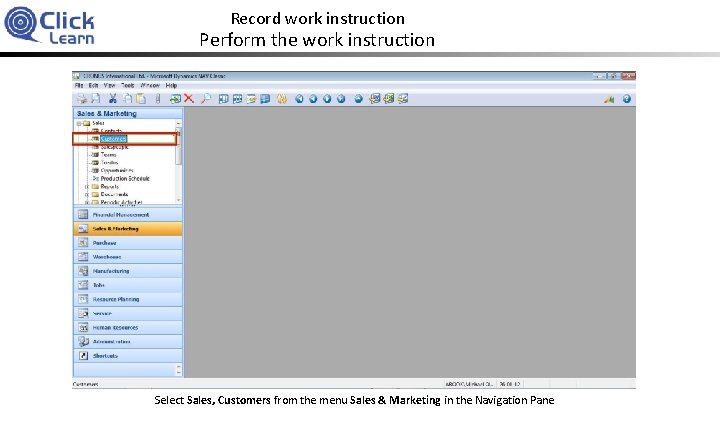Open the Human Resources menu
This screenshot has width=720, height=437.
pyautogui.click(x=128, y=328)
